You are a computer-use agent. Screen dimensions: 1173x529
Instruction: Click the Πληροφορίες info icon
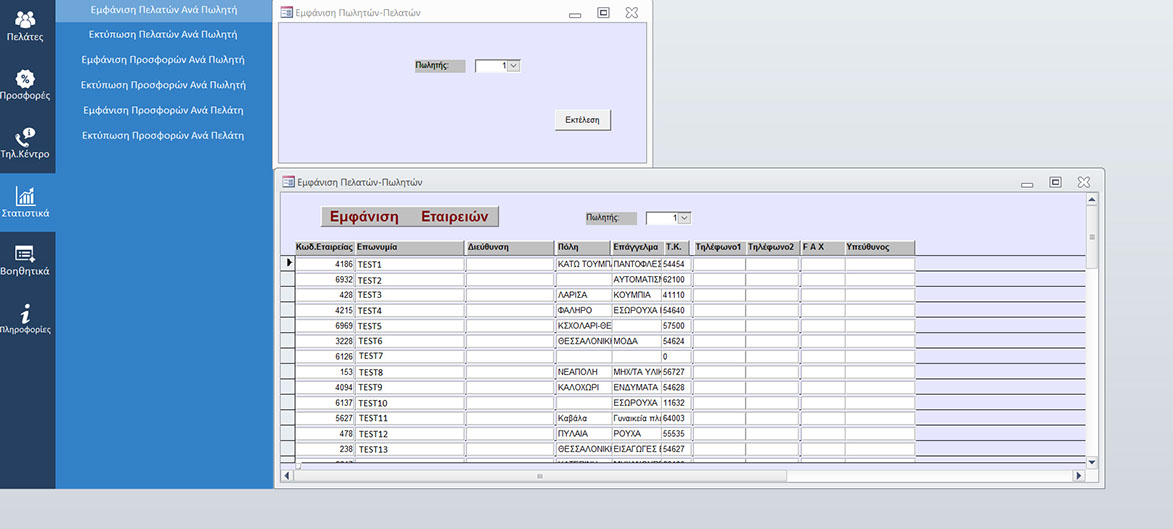click(x=26, y=312)
